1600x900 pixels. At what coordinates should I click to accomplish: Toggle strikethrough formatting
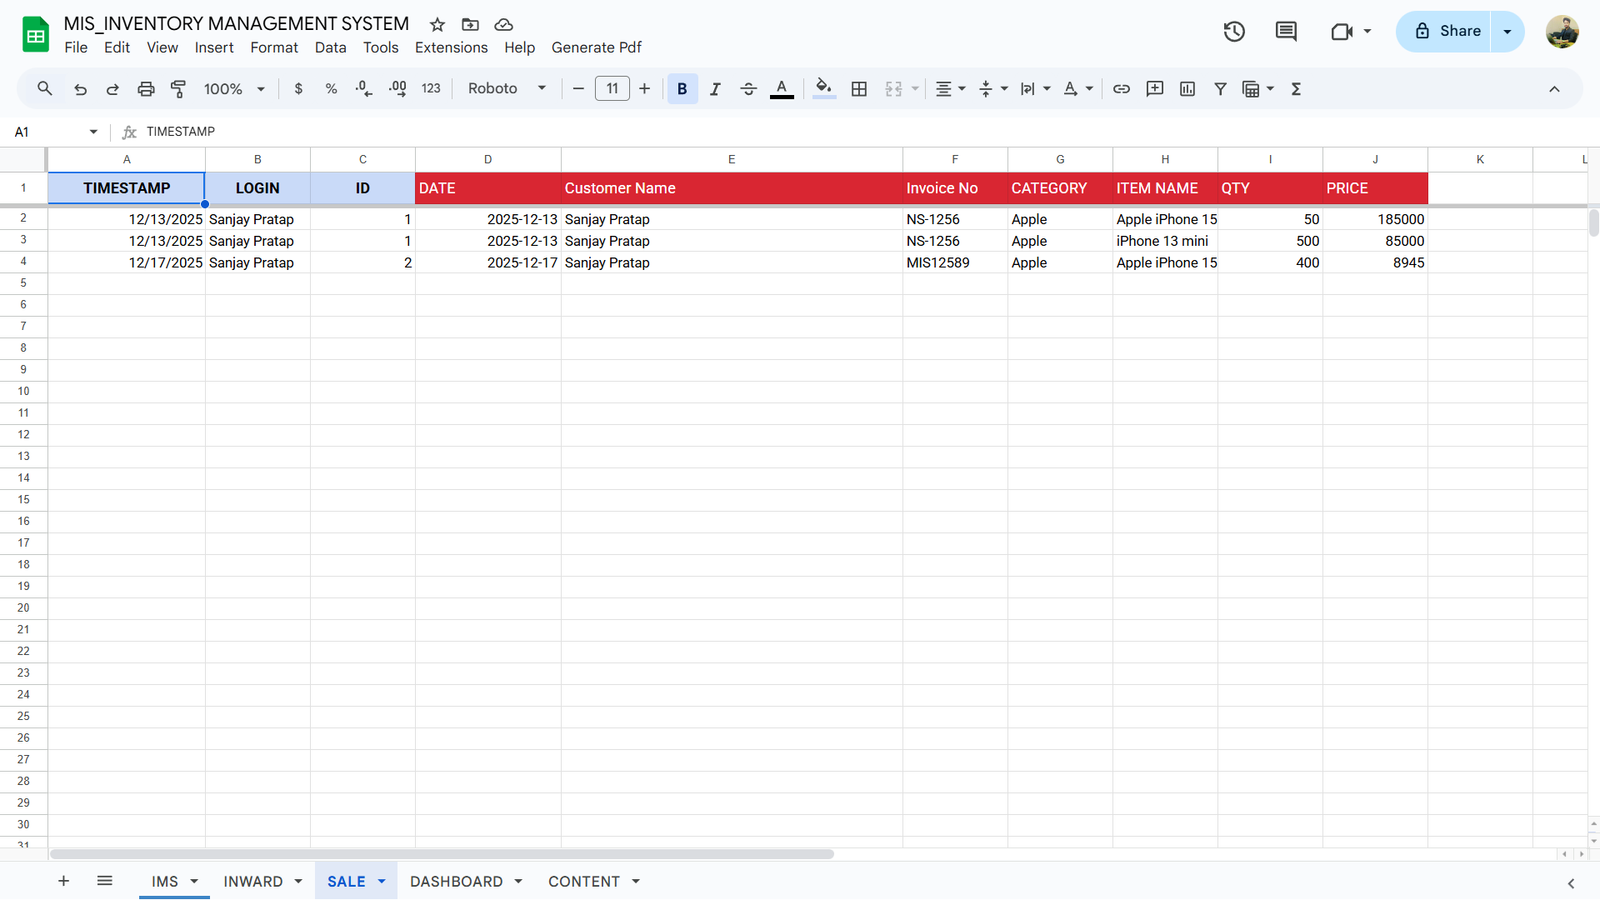748,89
